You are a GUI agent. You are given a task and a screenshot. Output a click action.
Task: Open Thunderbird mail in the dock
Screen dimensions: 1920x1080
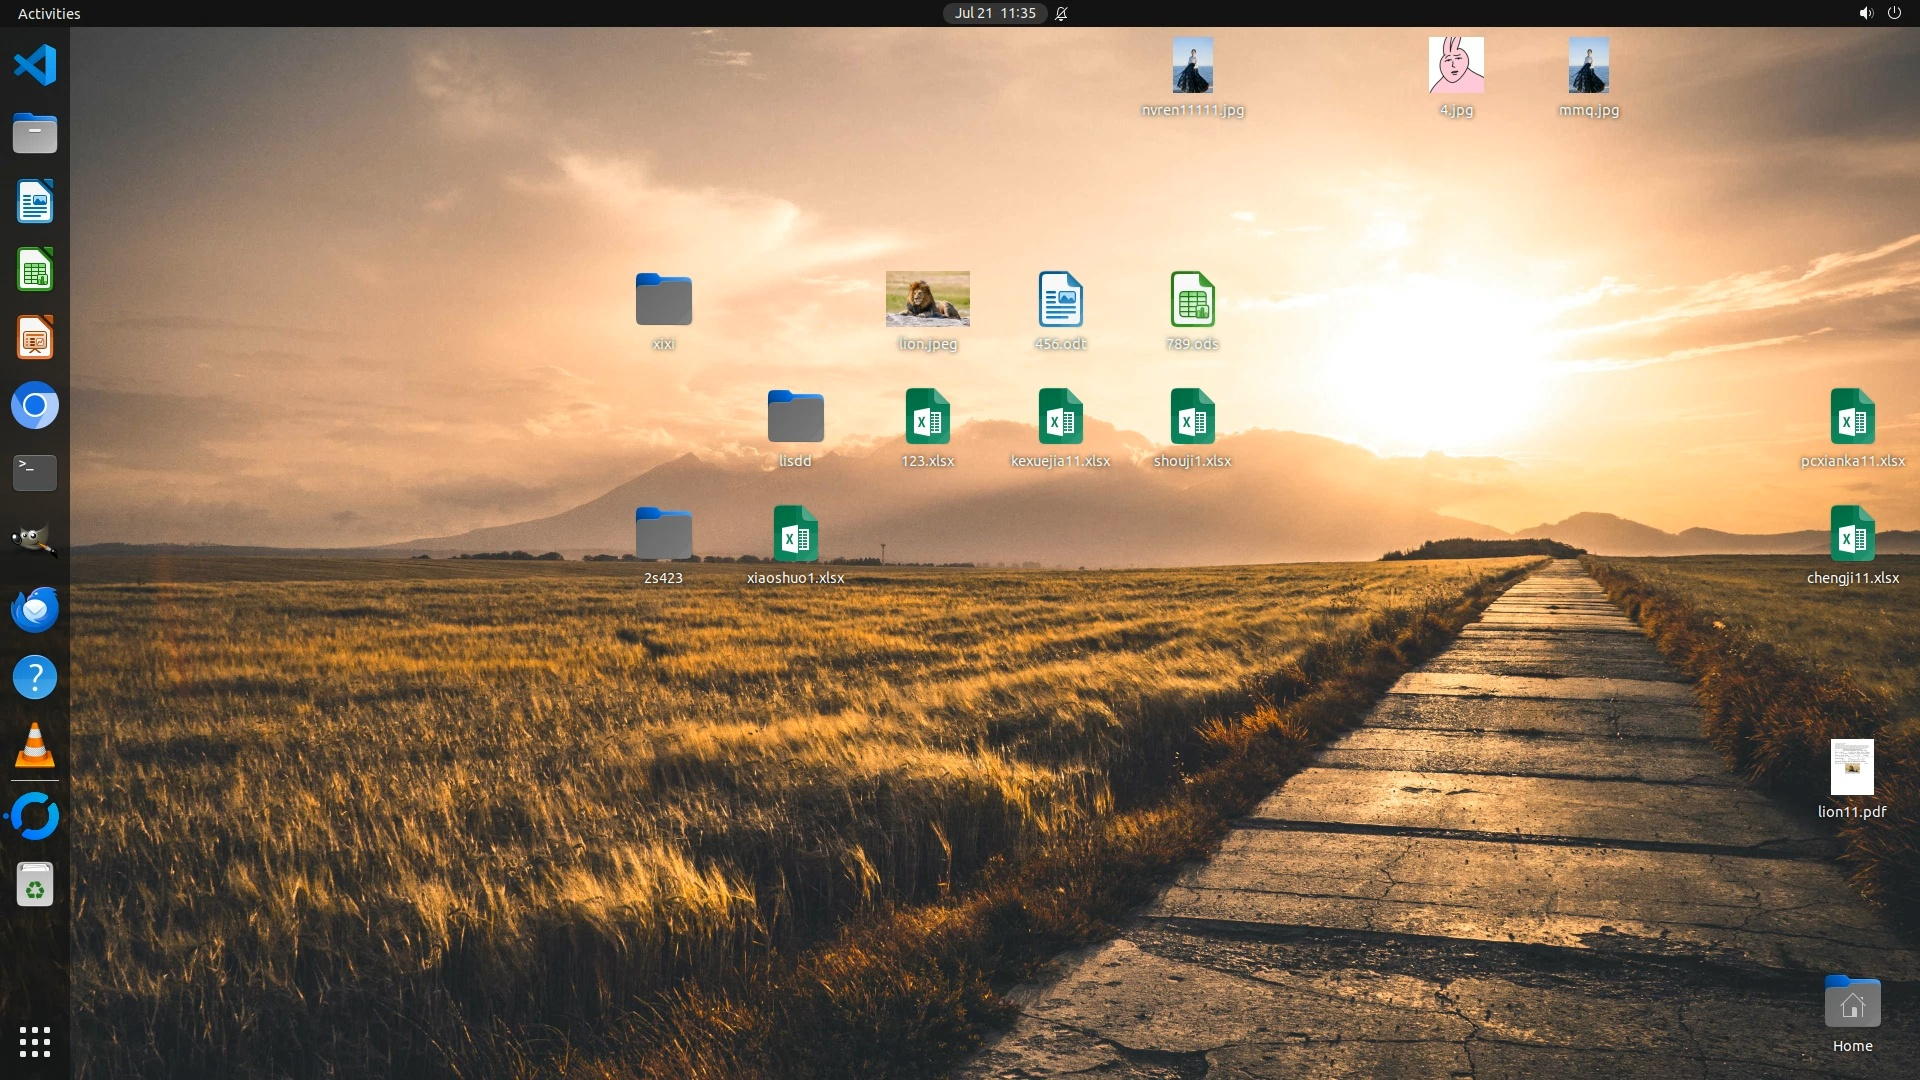tap(35, 609)
